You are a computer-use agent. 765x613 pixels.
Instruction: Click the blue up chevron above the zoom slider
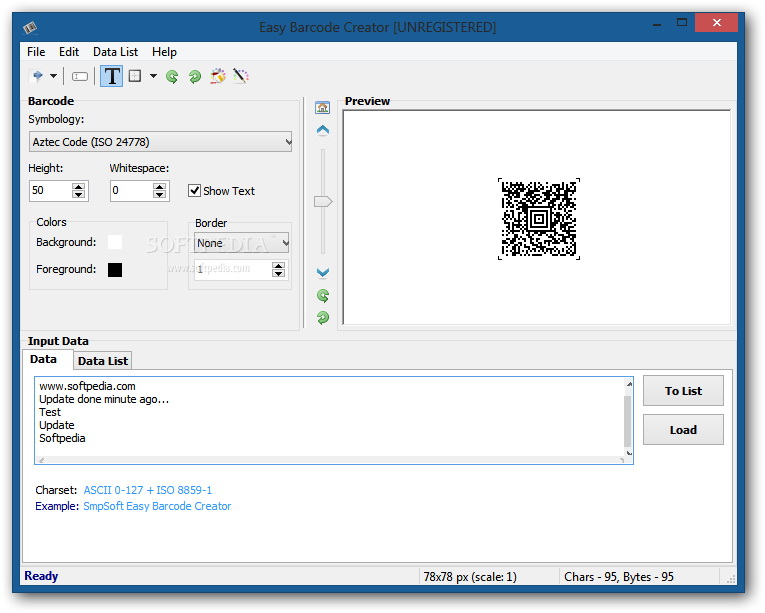coord(323,130)
